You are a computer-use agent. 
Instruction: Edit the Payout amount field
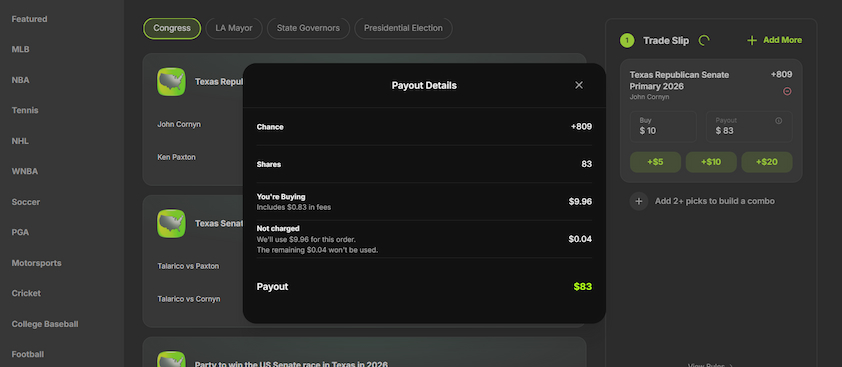pyautogui.click(x=749, y=126)
